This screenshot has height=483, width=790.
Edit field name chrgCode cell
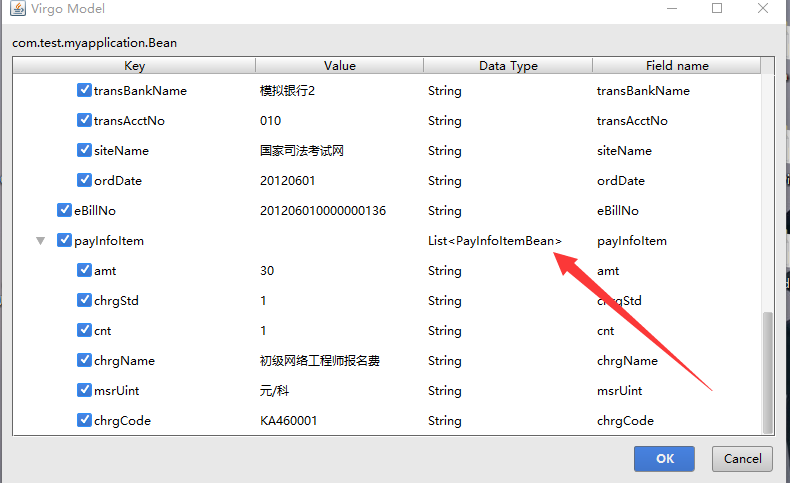pos(625,421)
